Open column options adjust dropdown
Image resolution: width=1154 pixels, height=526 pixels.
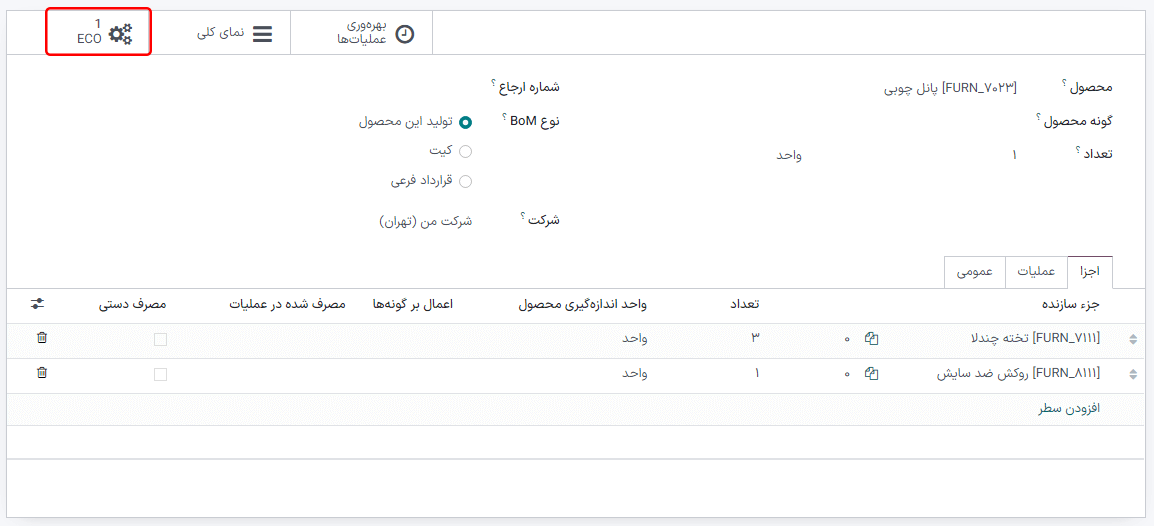click(x=38, y=303)
